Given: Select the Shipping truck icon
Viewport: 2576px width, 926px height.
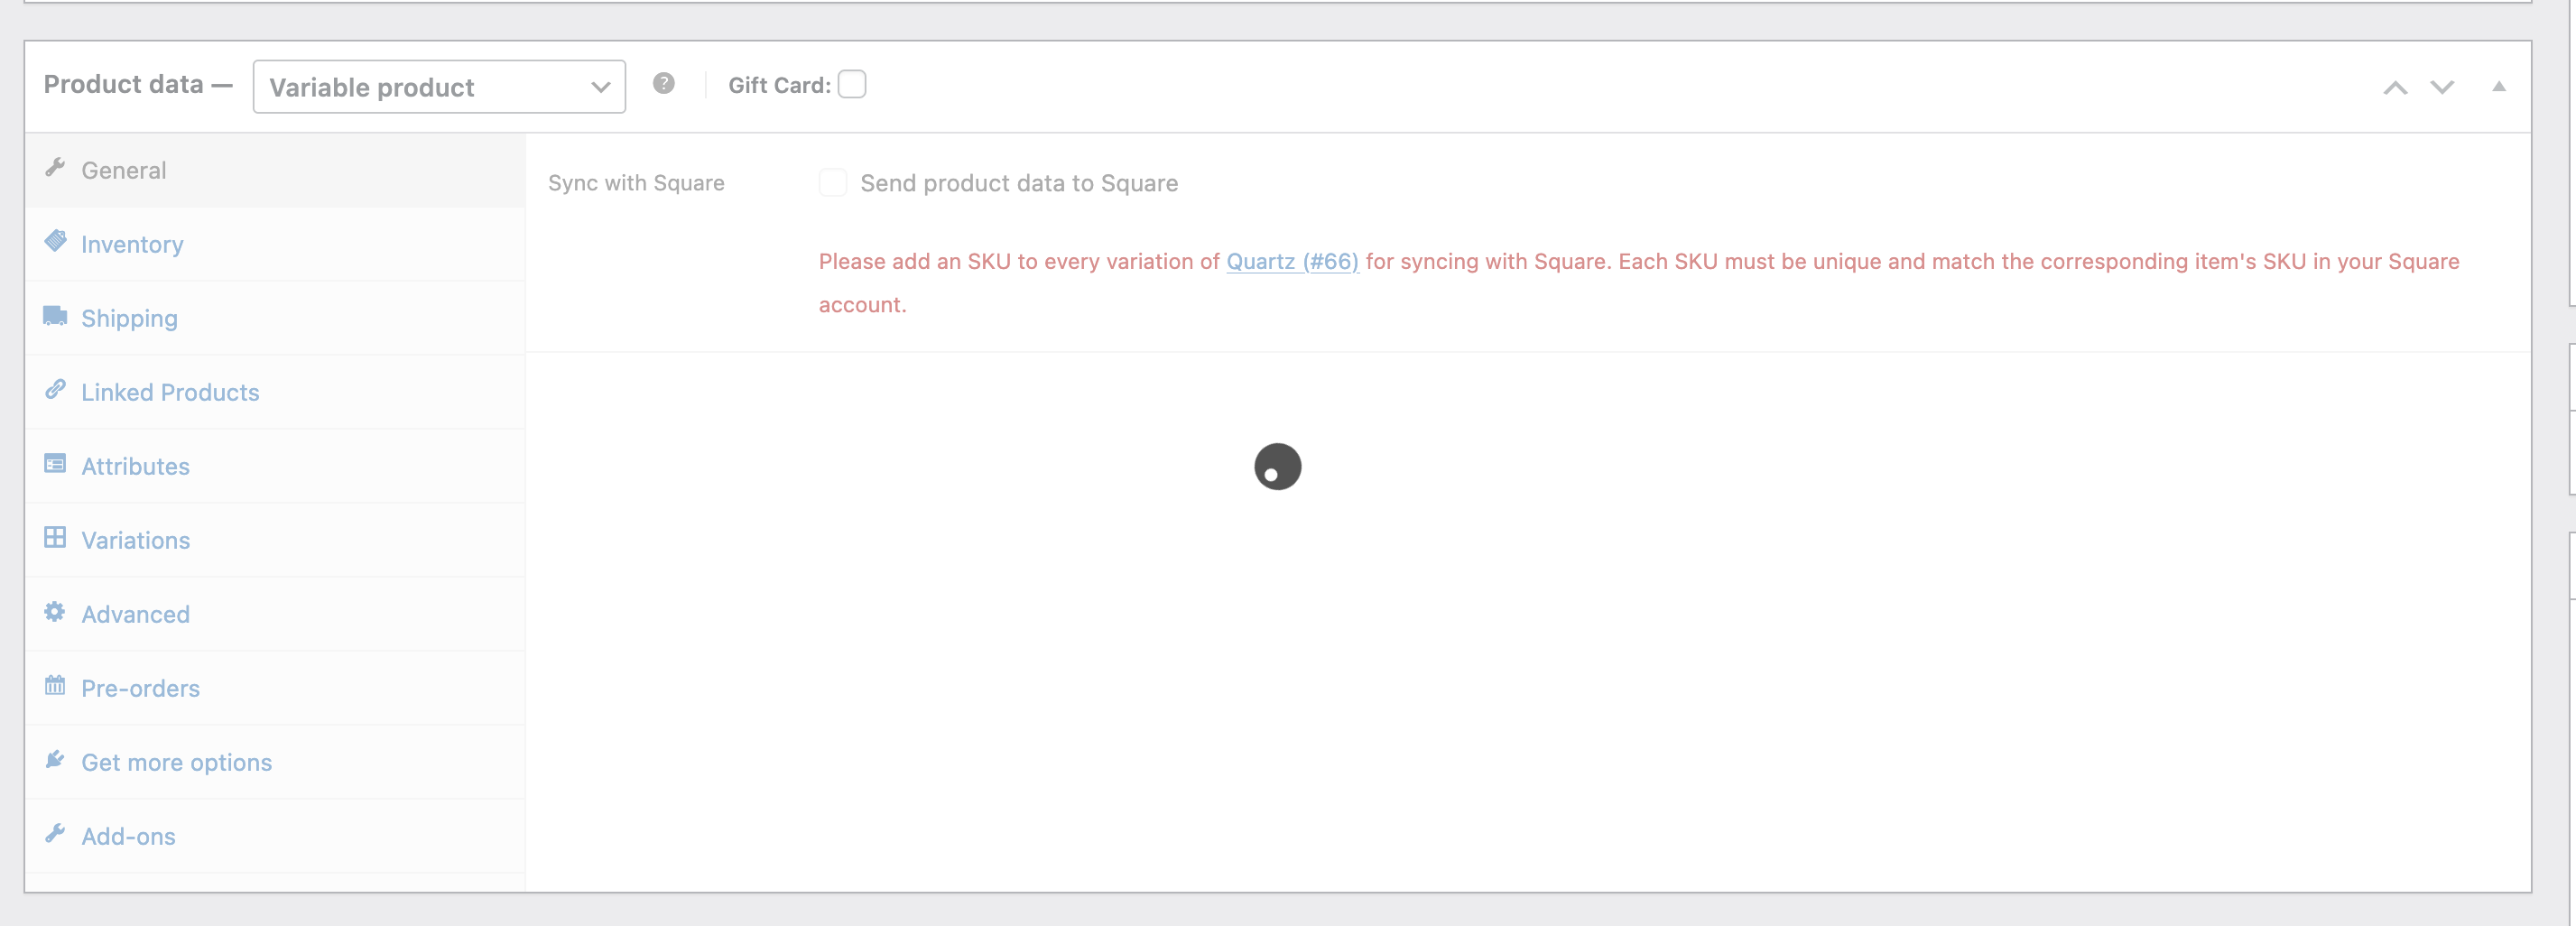Looking at the screenshot, I should point(56,315).
